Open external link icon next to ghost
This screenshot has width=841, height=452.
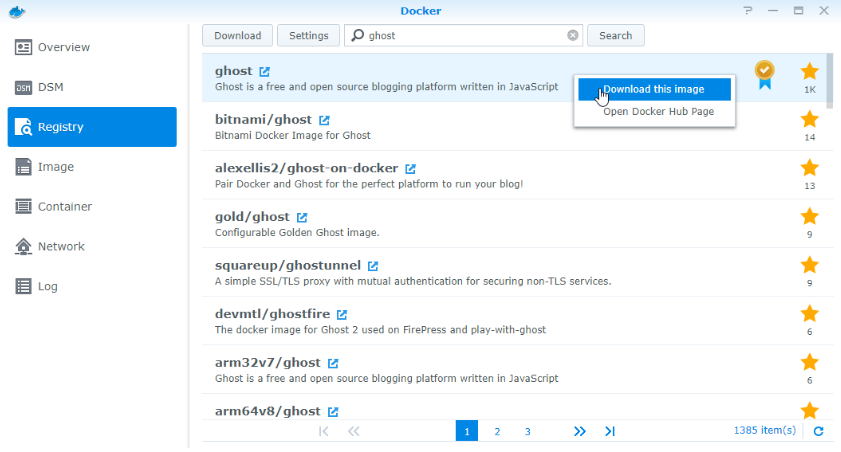point(264,71)
